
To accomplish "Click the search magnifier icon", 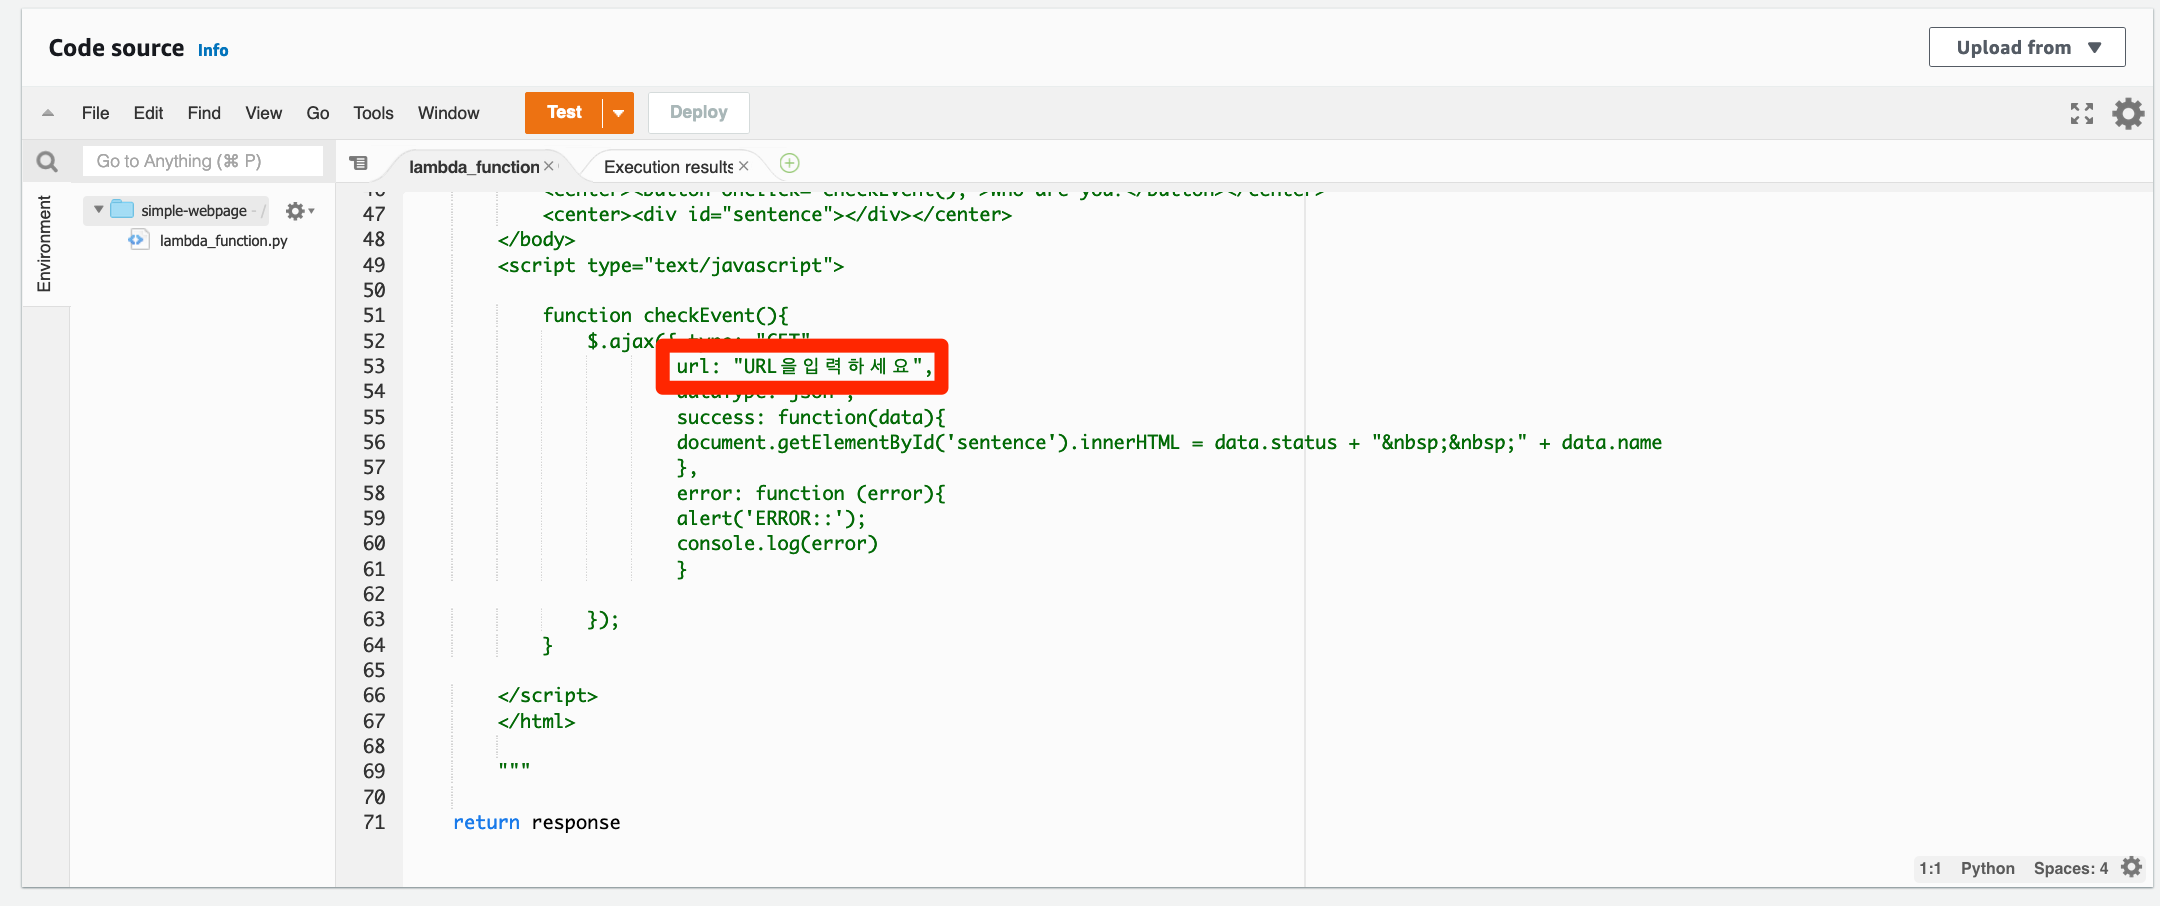I will (x=47, y=161).
